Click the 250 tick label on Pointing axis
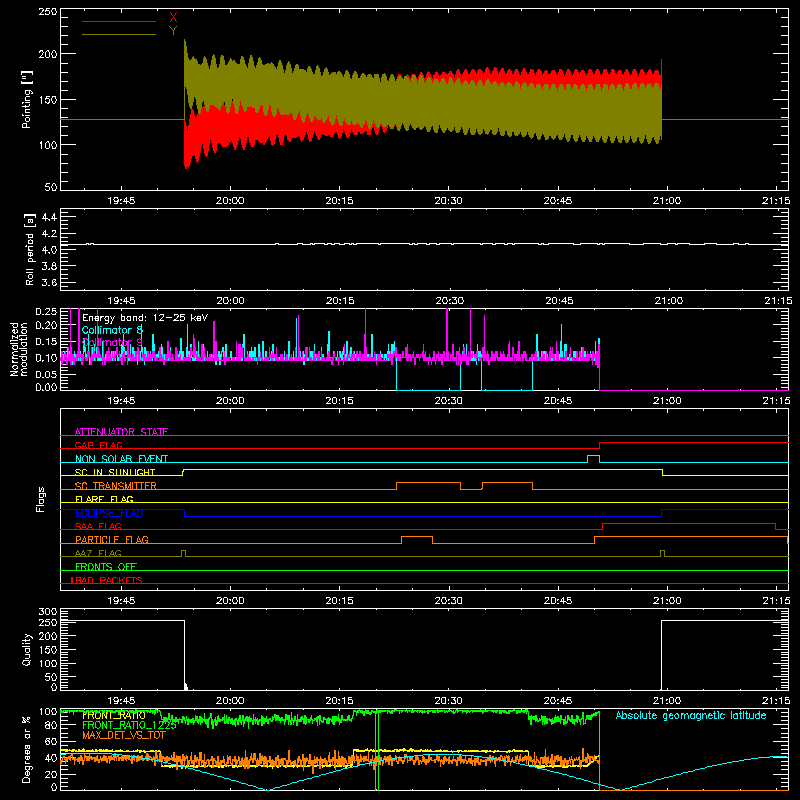 coord(47,12)
